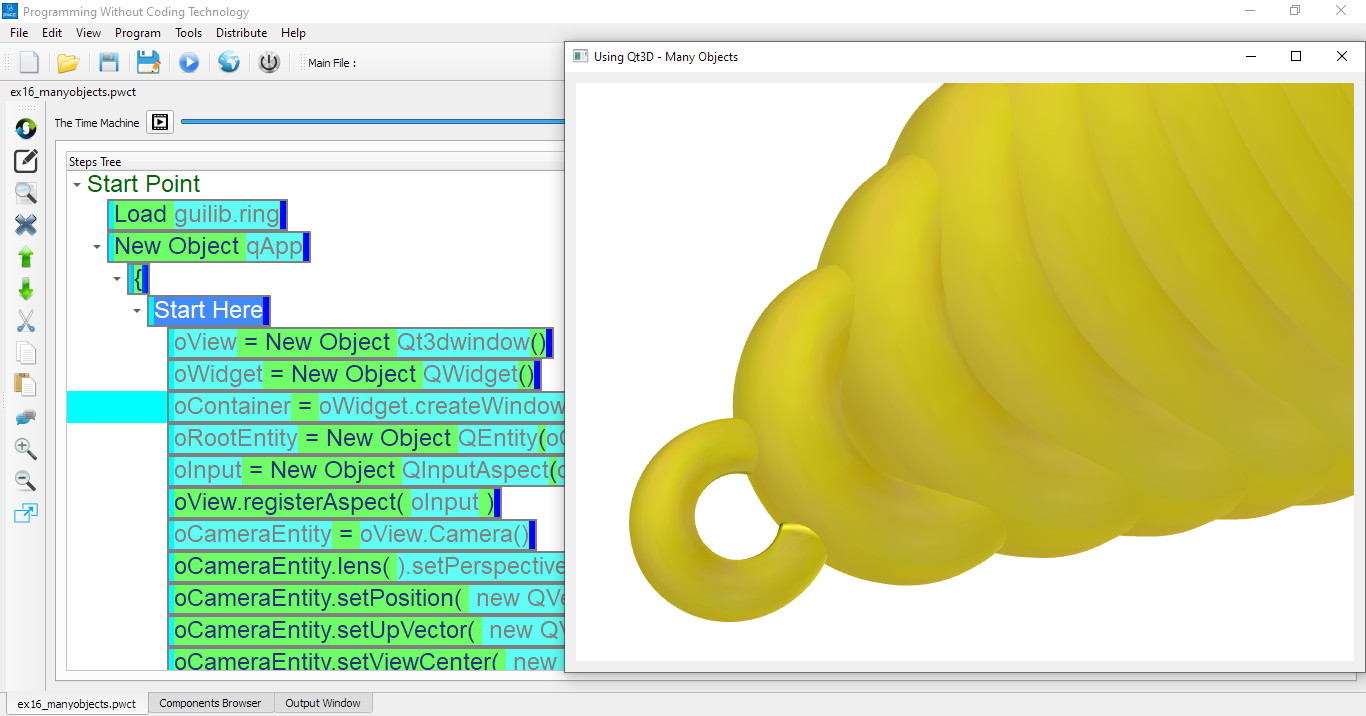The image size is (1366, 716).
Task: Collapse the New Object qApp node
Action: click(x=96, y=246)
